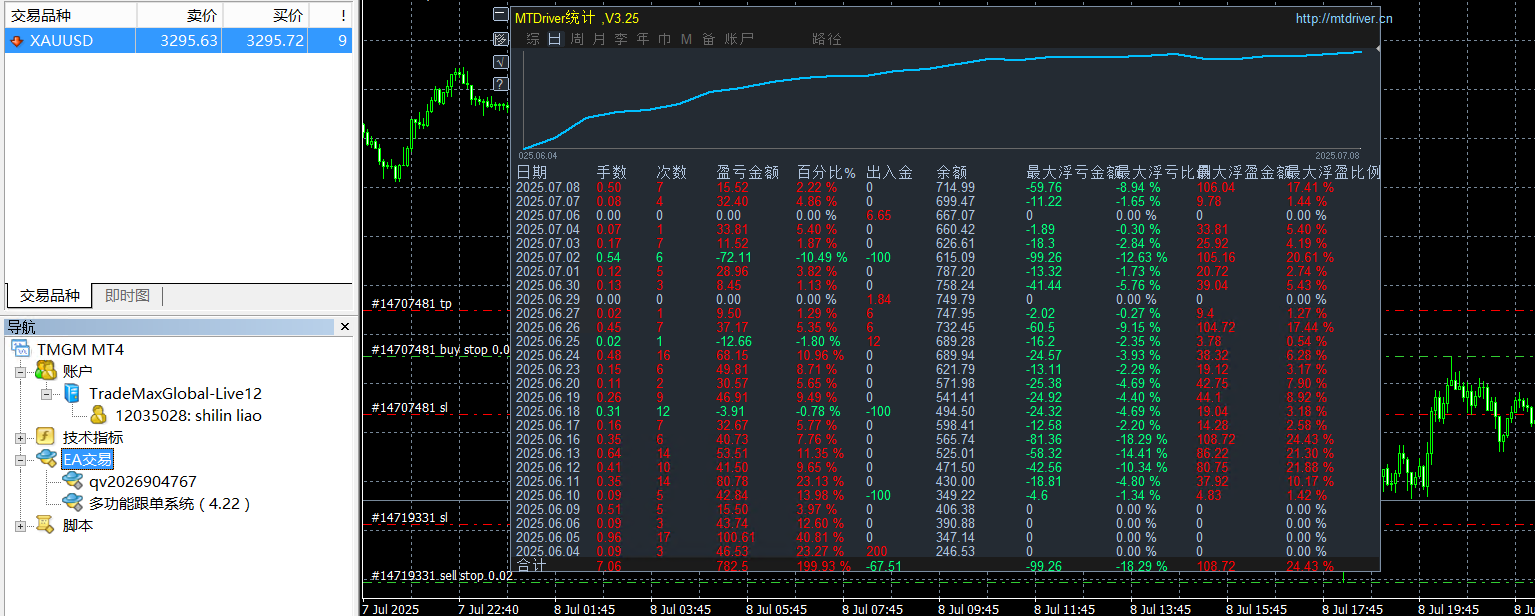Click the 余额 column heading
This screenshot has height=616, width=1535.
(952, 172)
